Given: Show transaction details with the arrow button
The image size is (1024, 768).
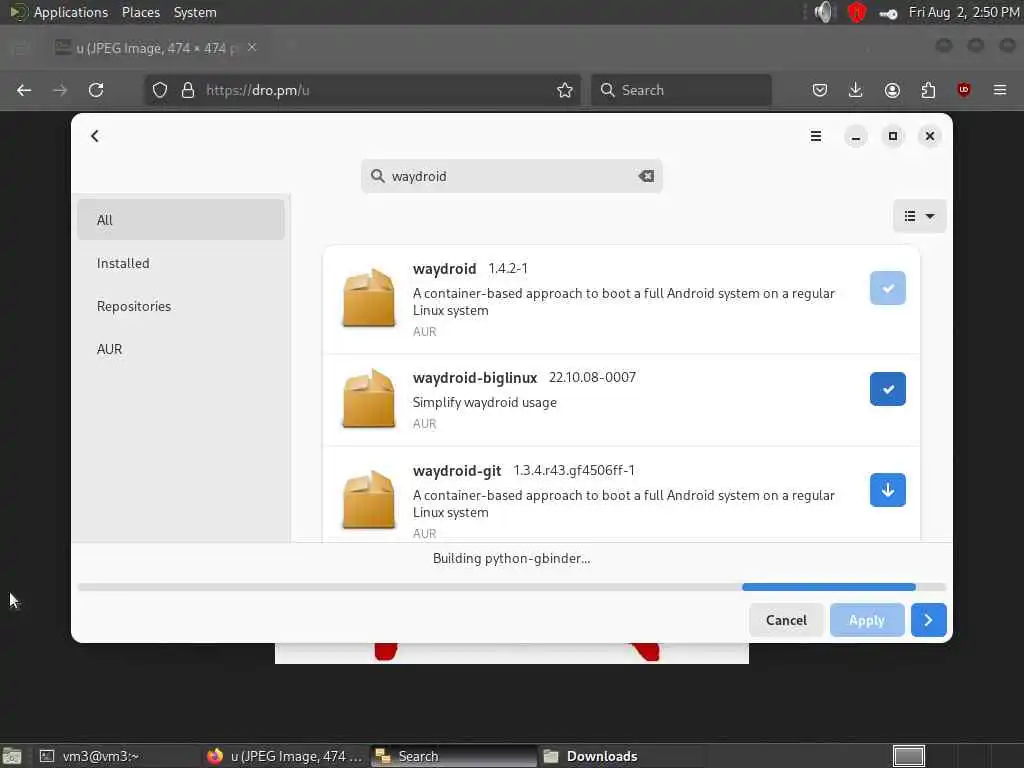Looking at the screenshot, I should 928,620.
